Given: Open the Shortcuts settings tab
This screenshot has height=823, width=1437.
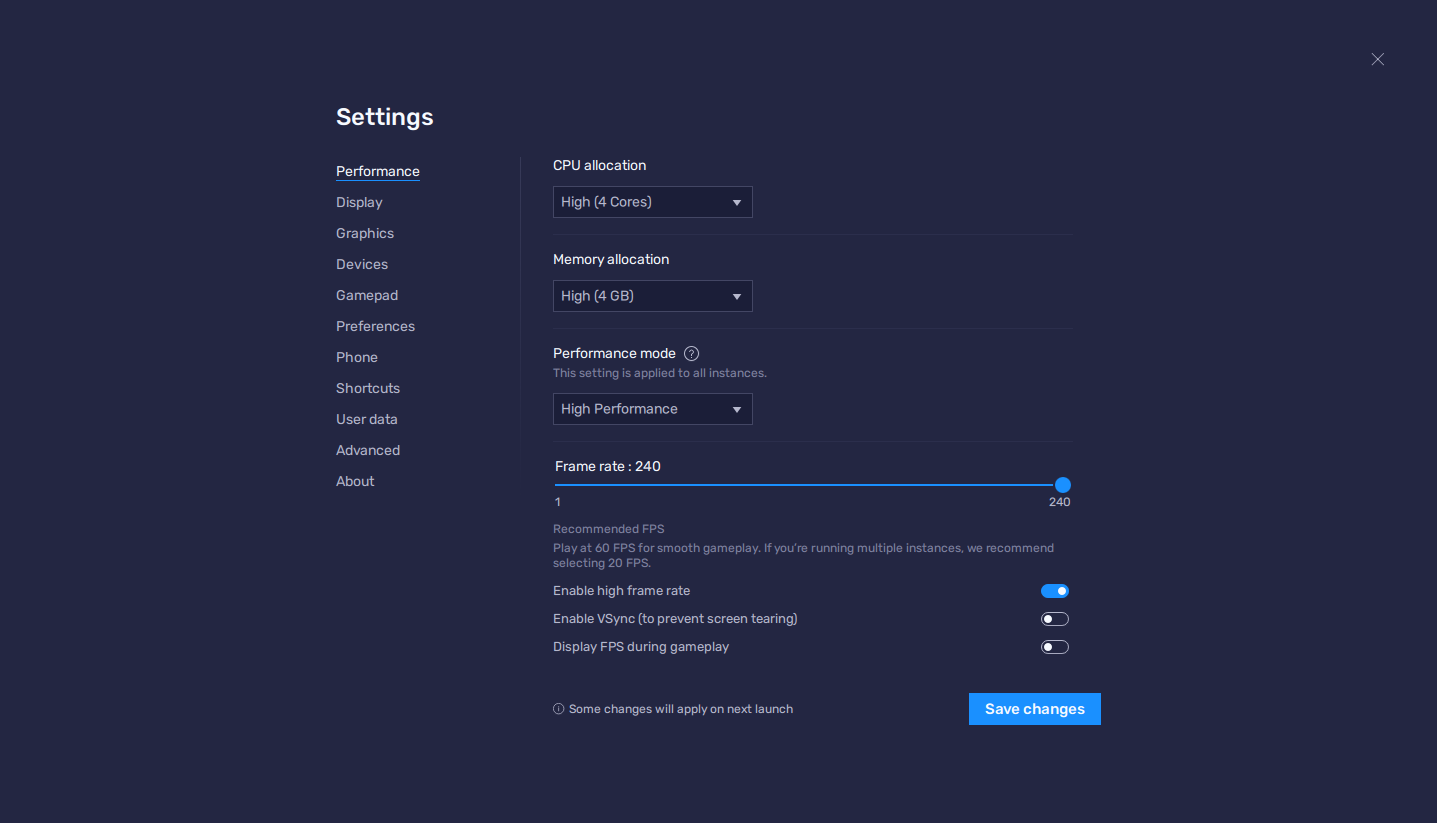Looking at the screenshot, I should [x=368, y=388].
